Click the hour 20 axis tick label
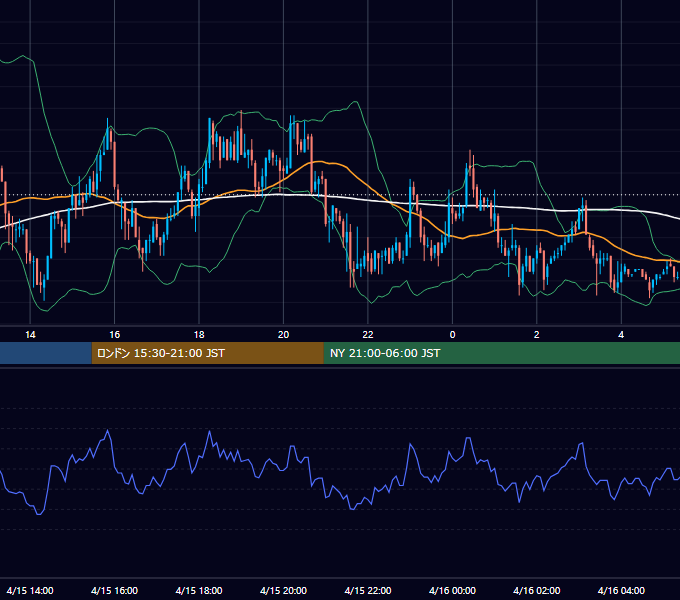This screenshot has height=600, width=680. (x=283, y=335)
